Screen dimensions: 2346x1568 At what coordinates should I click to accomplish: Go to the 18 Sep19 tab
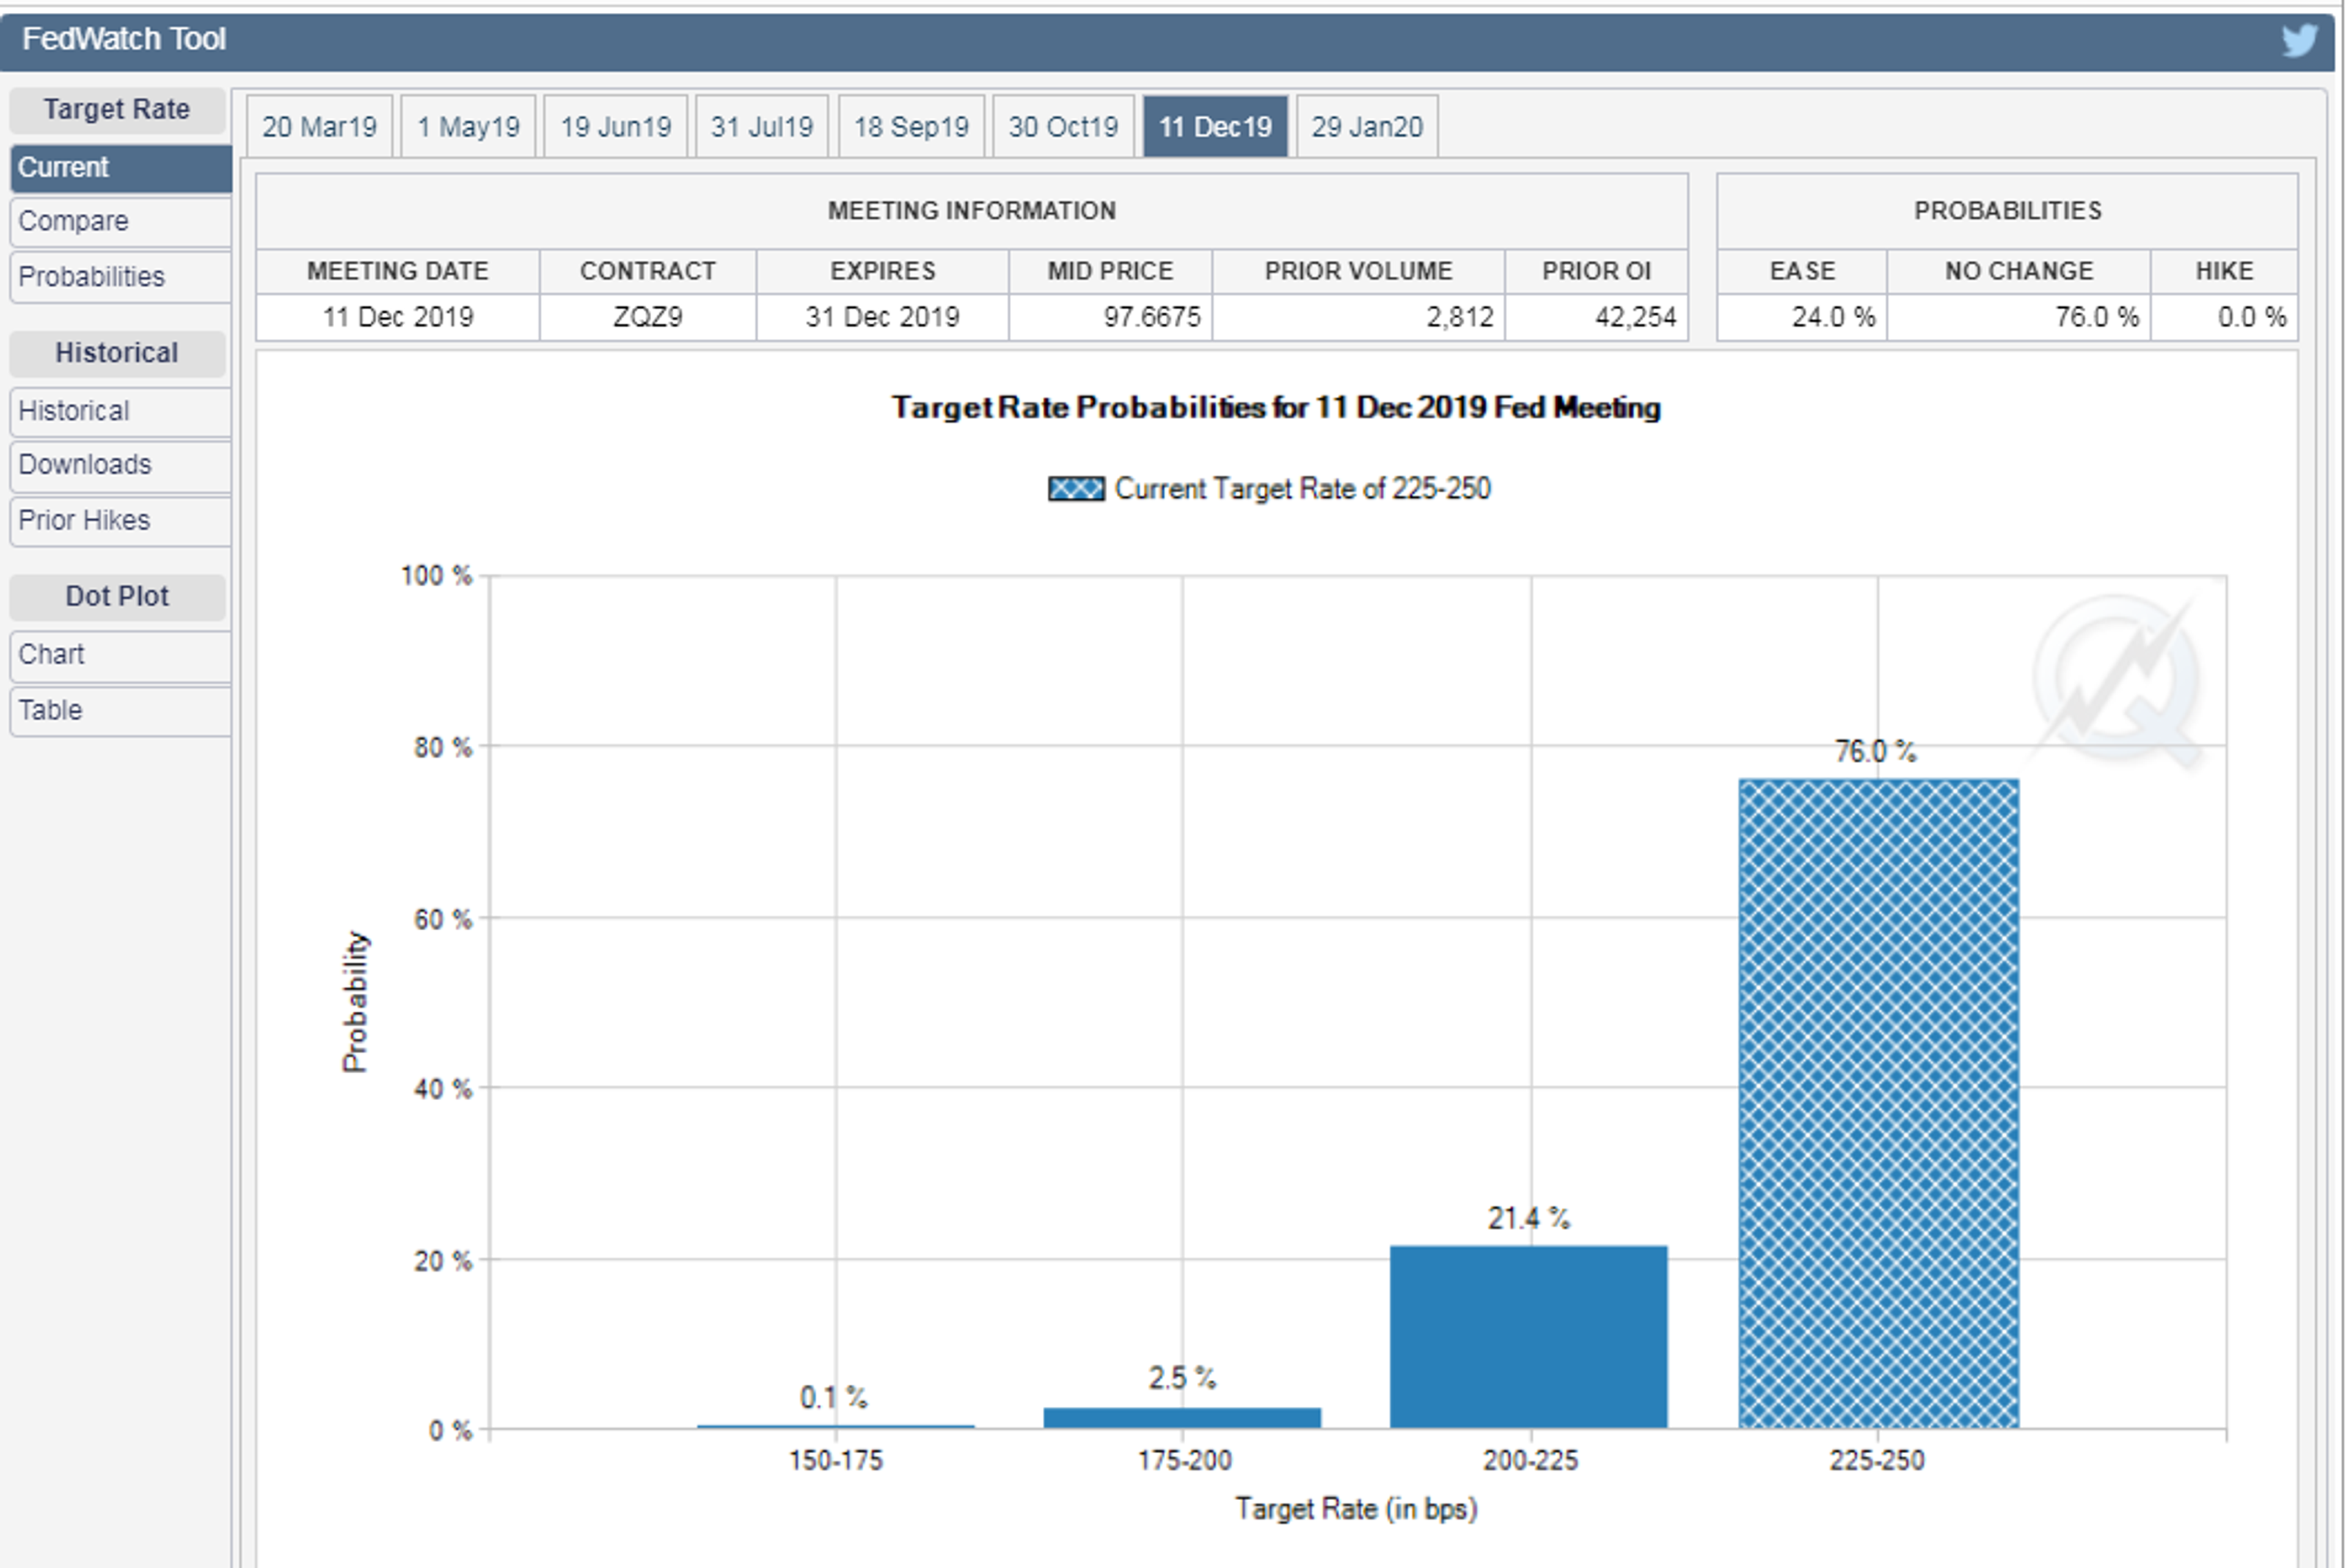tap(911, 127)
